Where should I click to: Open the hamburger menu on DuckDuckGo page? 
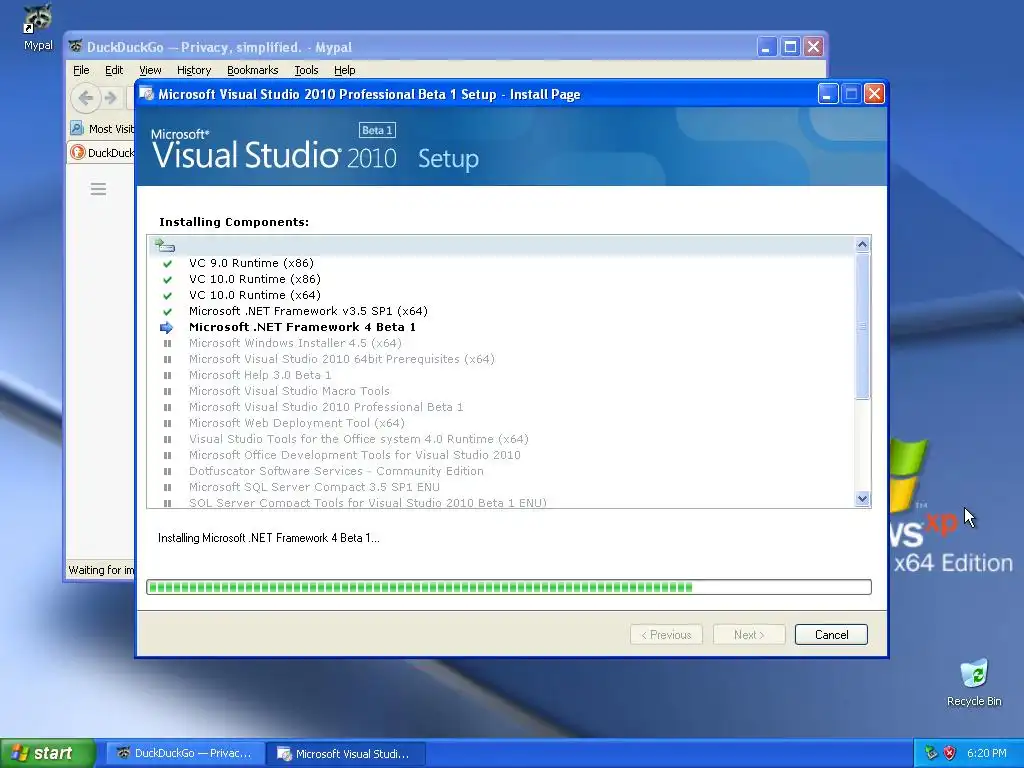99,189
